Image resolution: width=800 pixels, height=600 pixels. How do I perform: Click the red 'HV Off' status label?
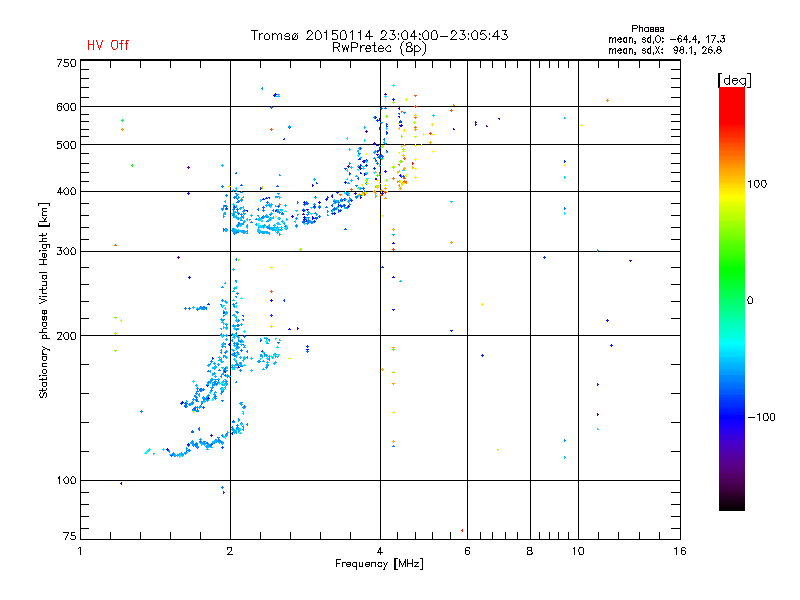coord(108,45)
